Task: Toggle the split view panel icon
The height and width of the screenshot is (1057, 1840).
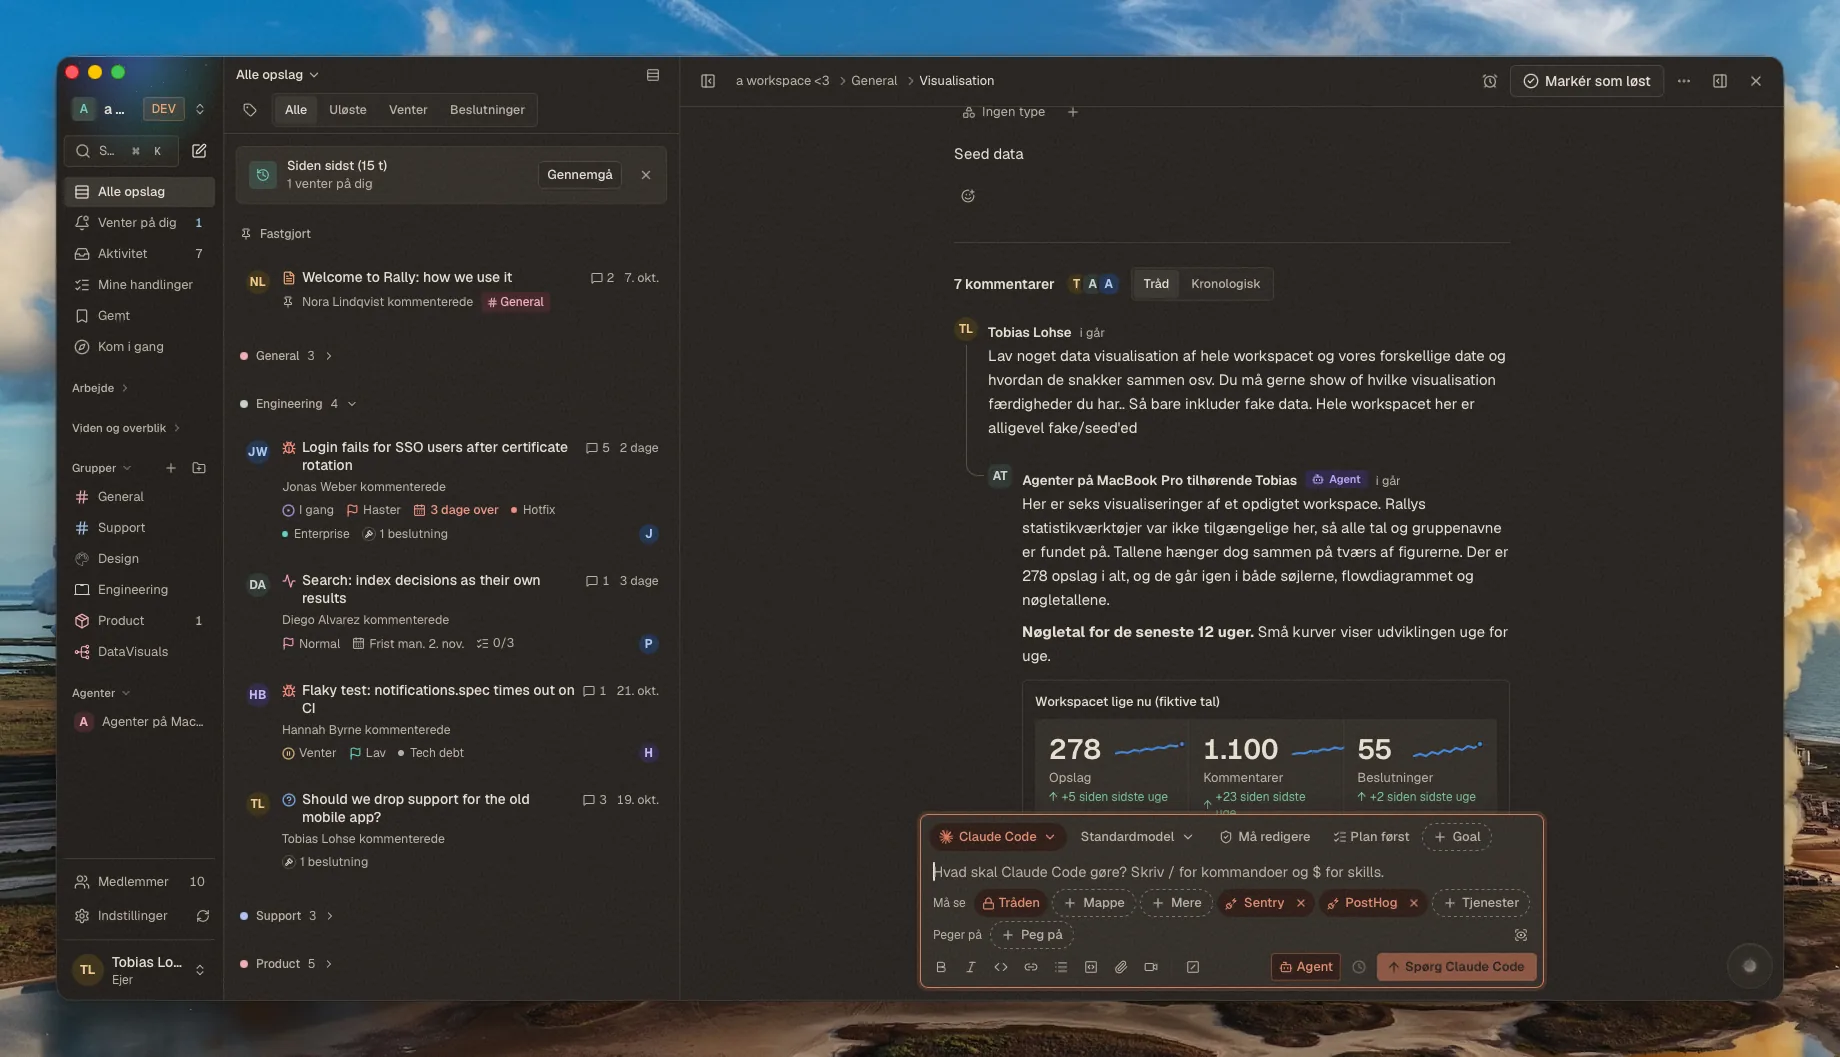Action: point(1720,81)
